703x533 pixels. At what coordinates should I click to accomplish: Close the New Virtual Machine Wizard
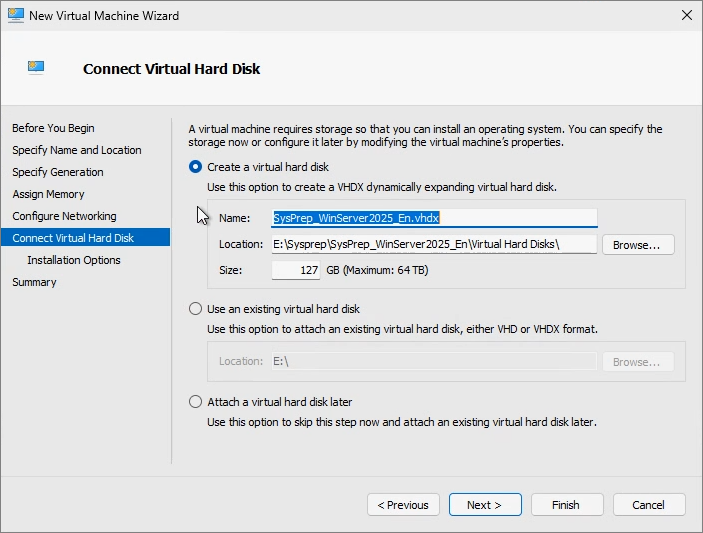pos(686,15)
